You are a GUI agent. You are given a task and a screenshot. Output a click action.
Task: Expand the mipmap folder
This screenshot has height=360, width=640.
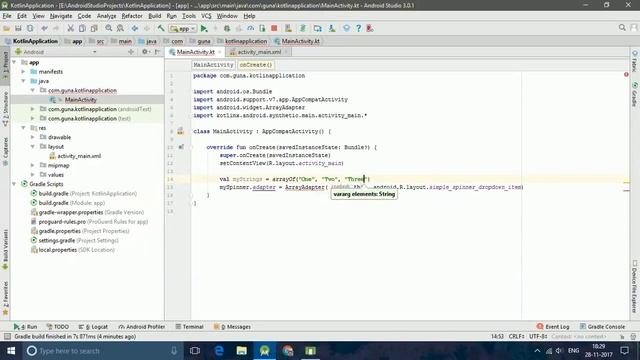pyautogui.click(x=33, y=165)
